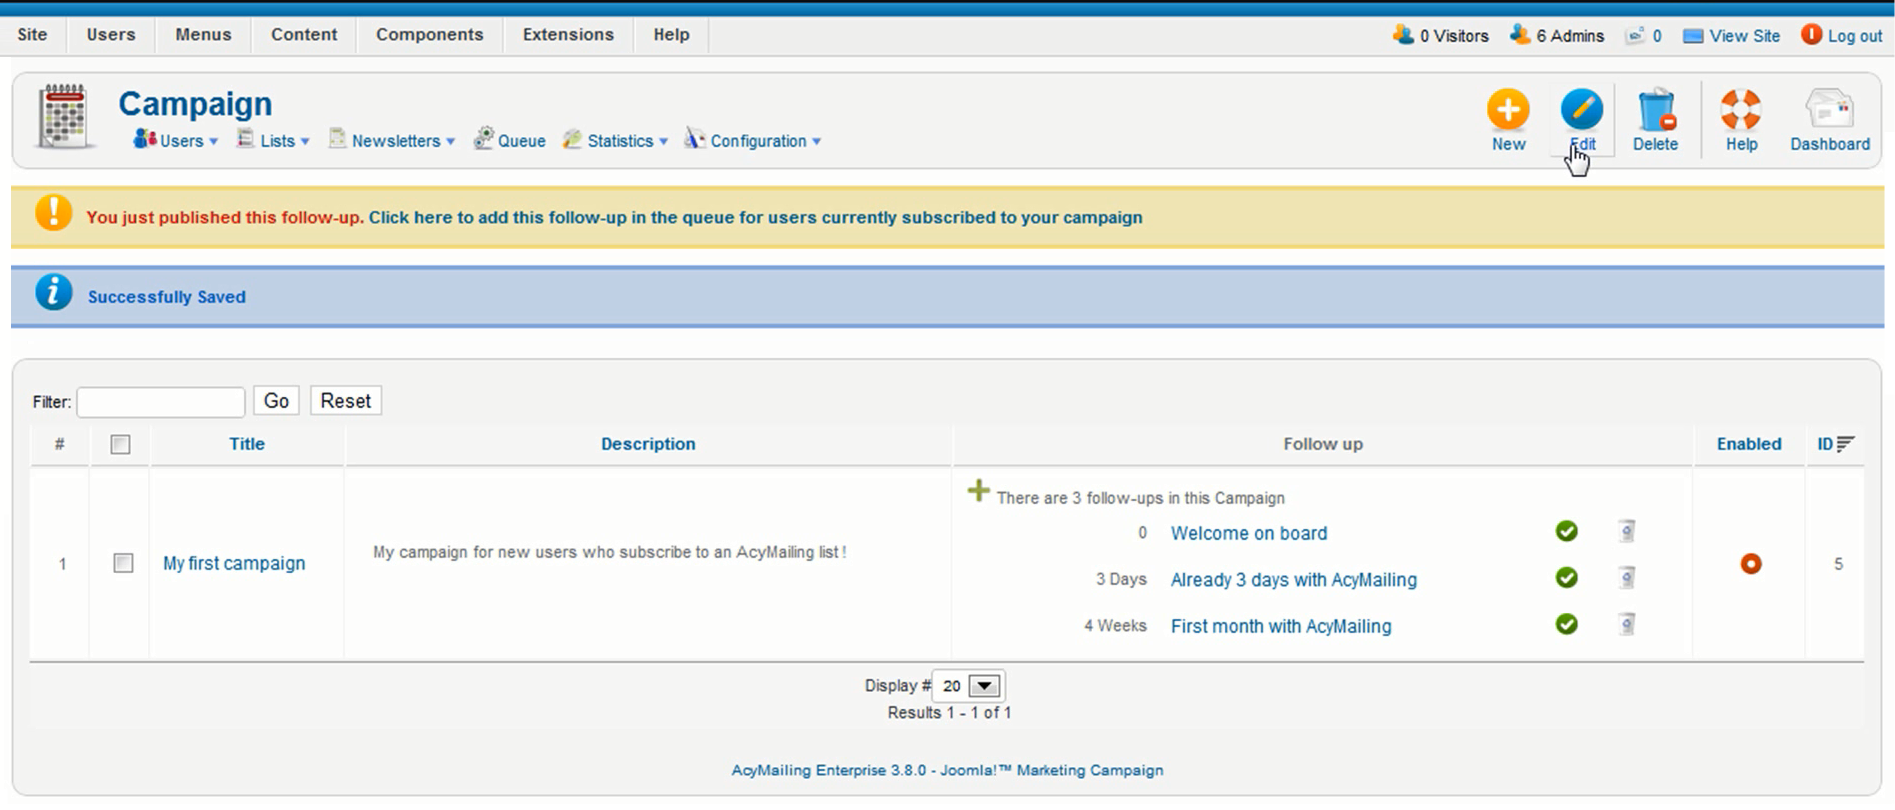Open the Extensions menu

(568, 35)
